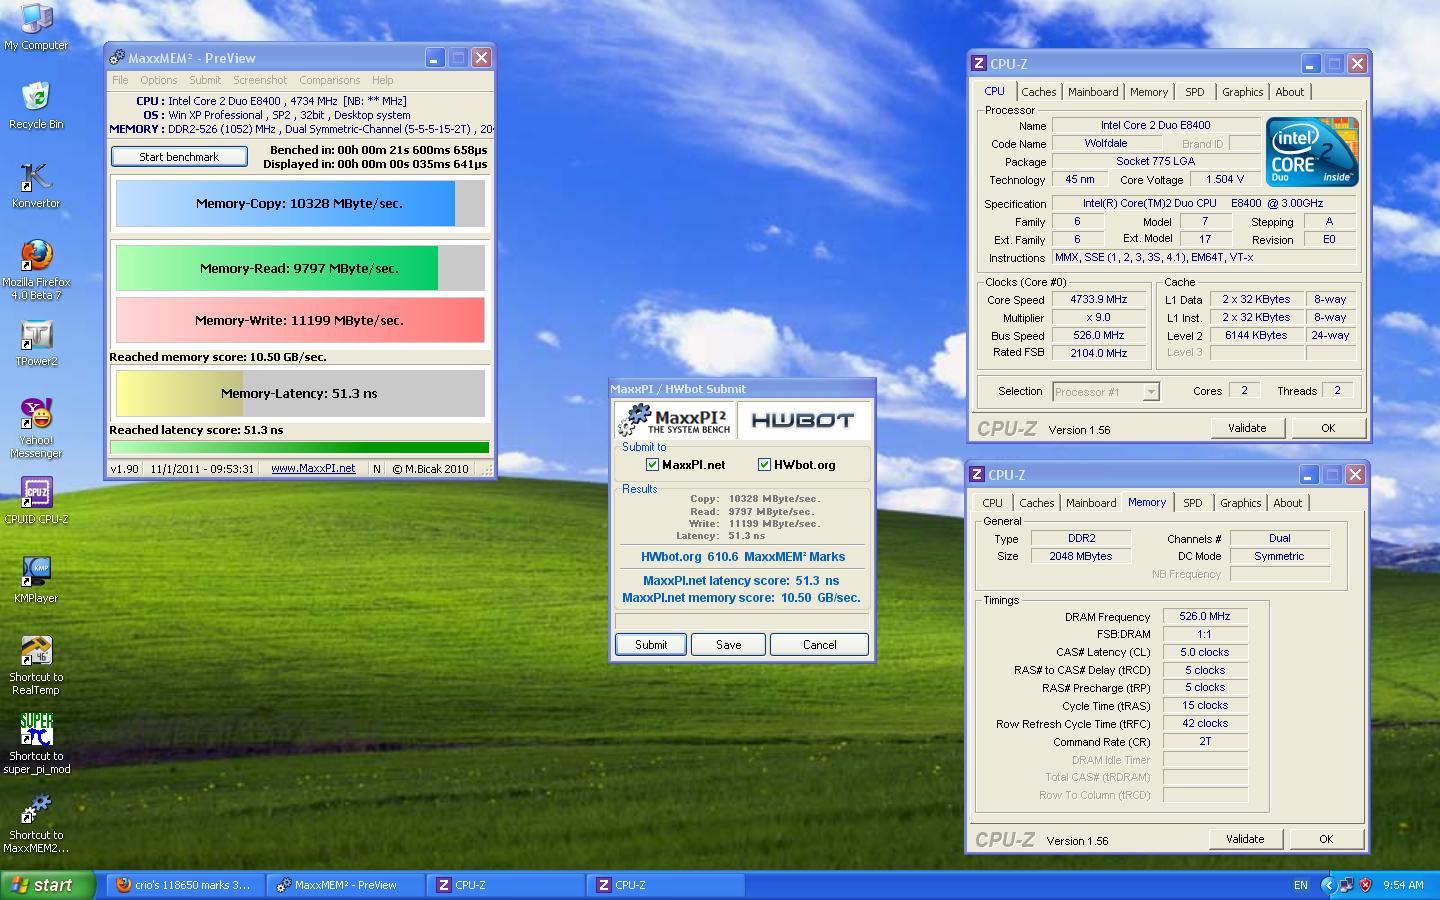Click the Memory-Latency 51.3 ns bar
The height and width of the screenshot is (900, 1440).
click(300, 393)
